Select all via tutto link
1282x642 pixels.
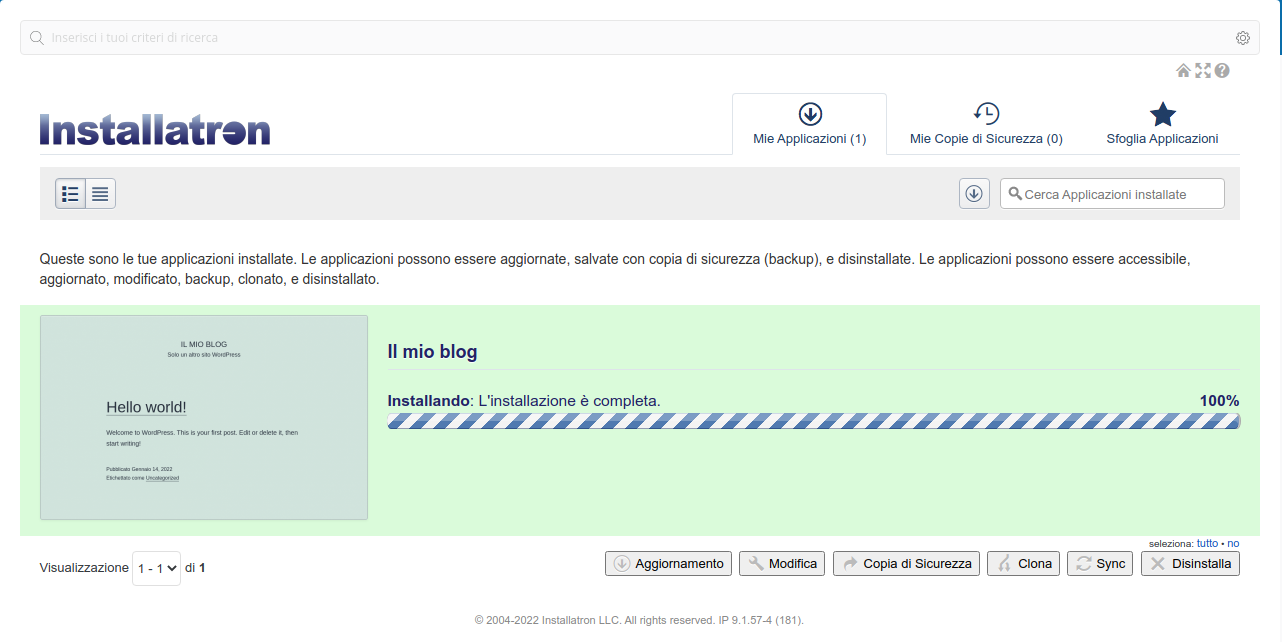click(x=1207, y=543)
